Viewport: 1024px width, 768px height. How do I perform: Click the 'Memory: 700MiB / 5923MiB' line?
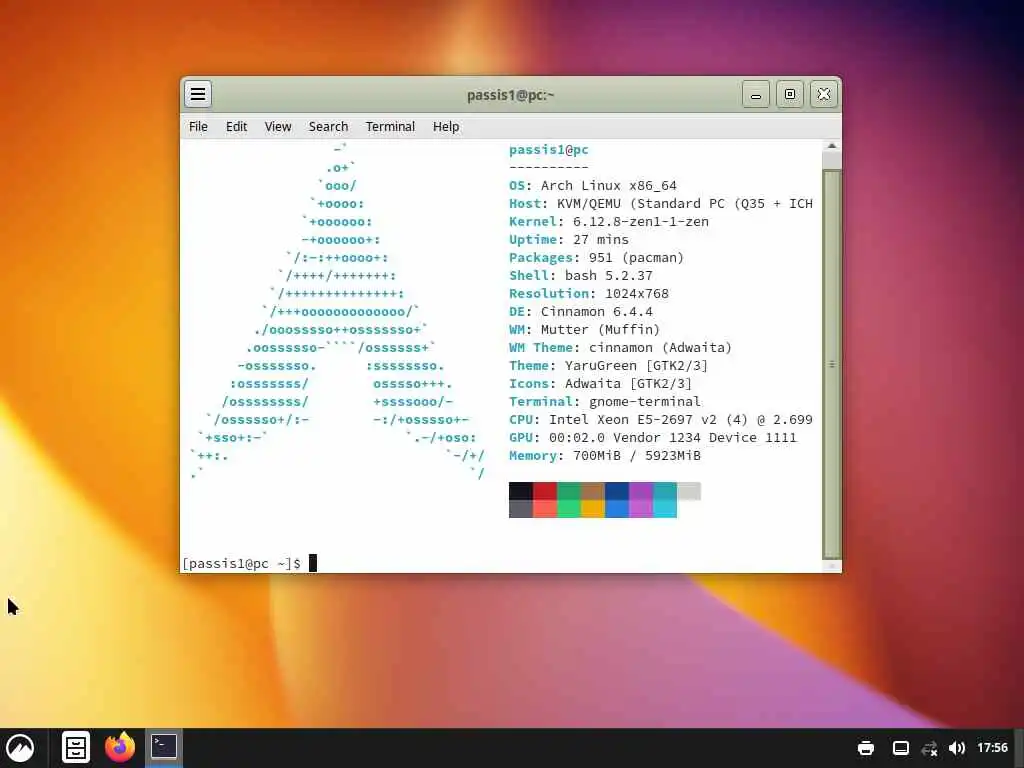(605, 456)
